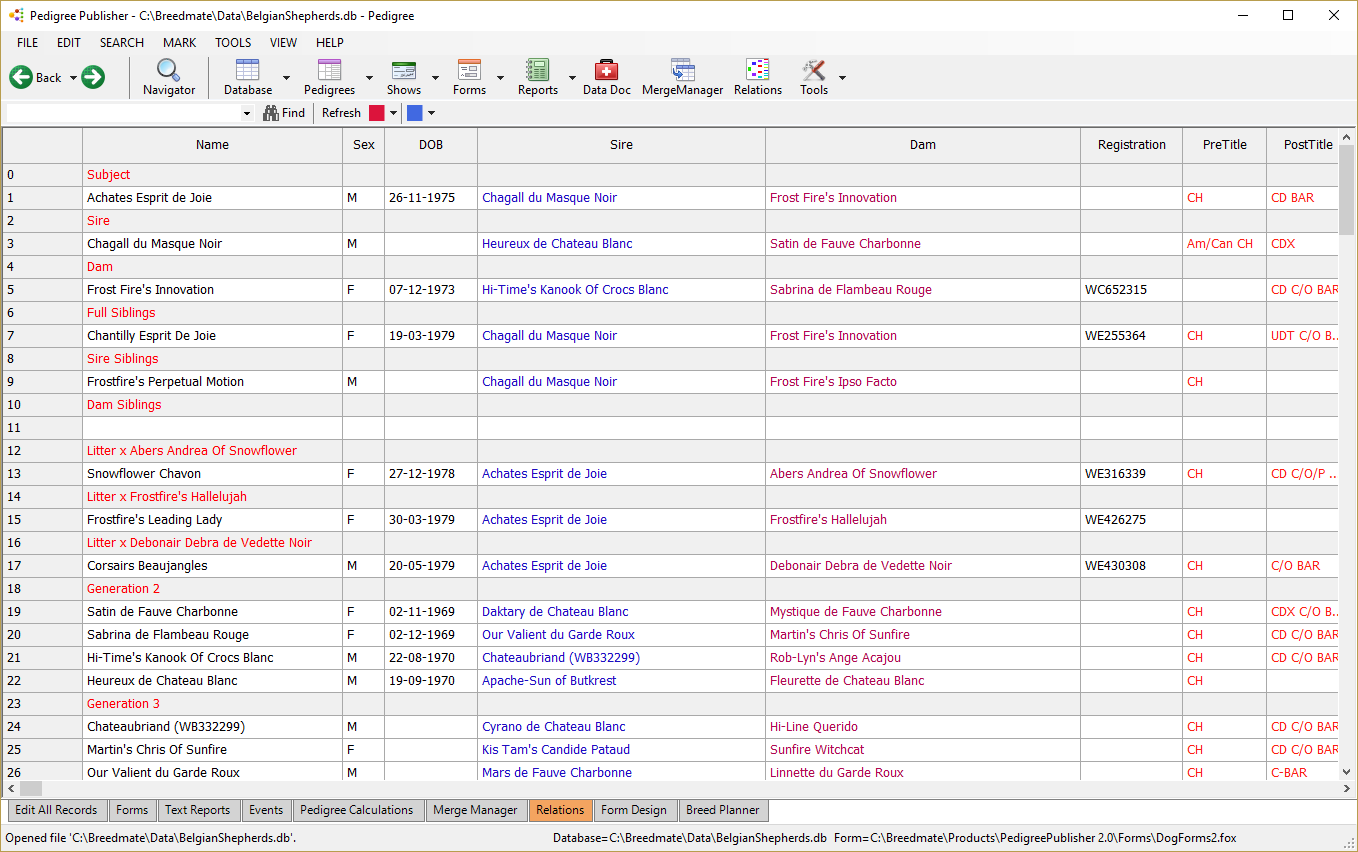Switch to the Text Reports tab
Screen dimensions: 1358x852
click(x=198, y=810)
